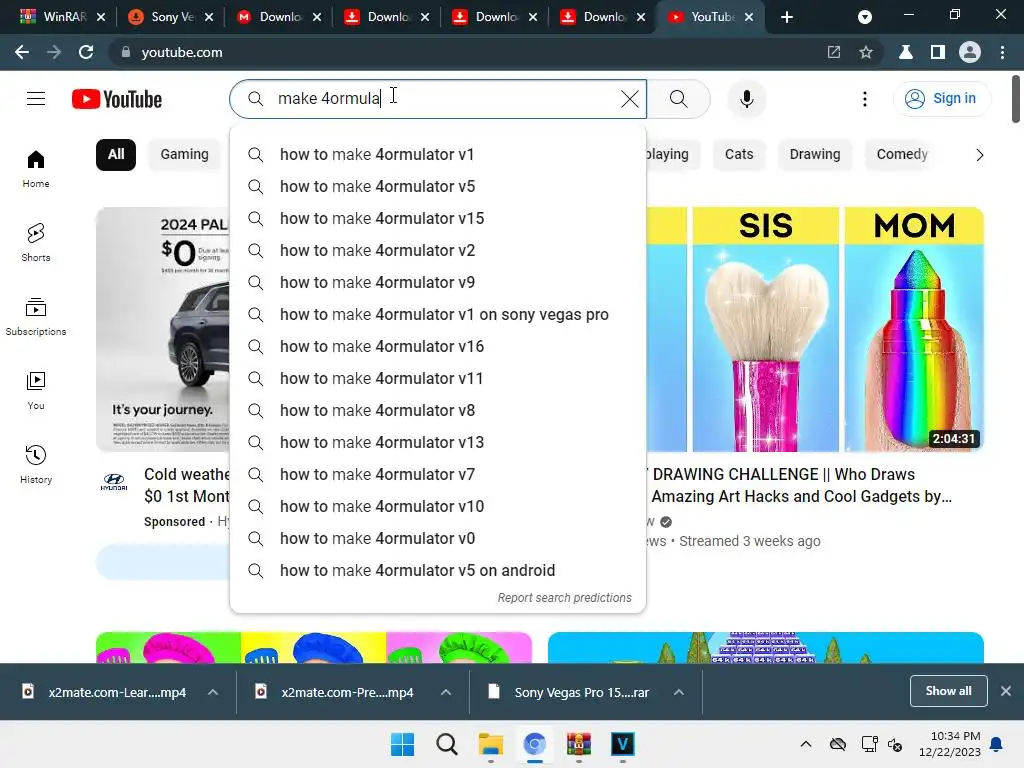Open the SIS MOM drawing challenge thumbnail
This screenshot has height=768, width=1024.
(815, 329)
